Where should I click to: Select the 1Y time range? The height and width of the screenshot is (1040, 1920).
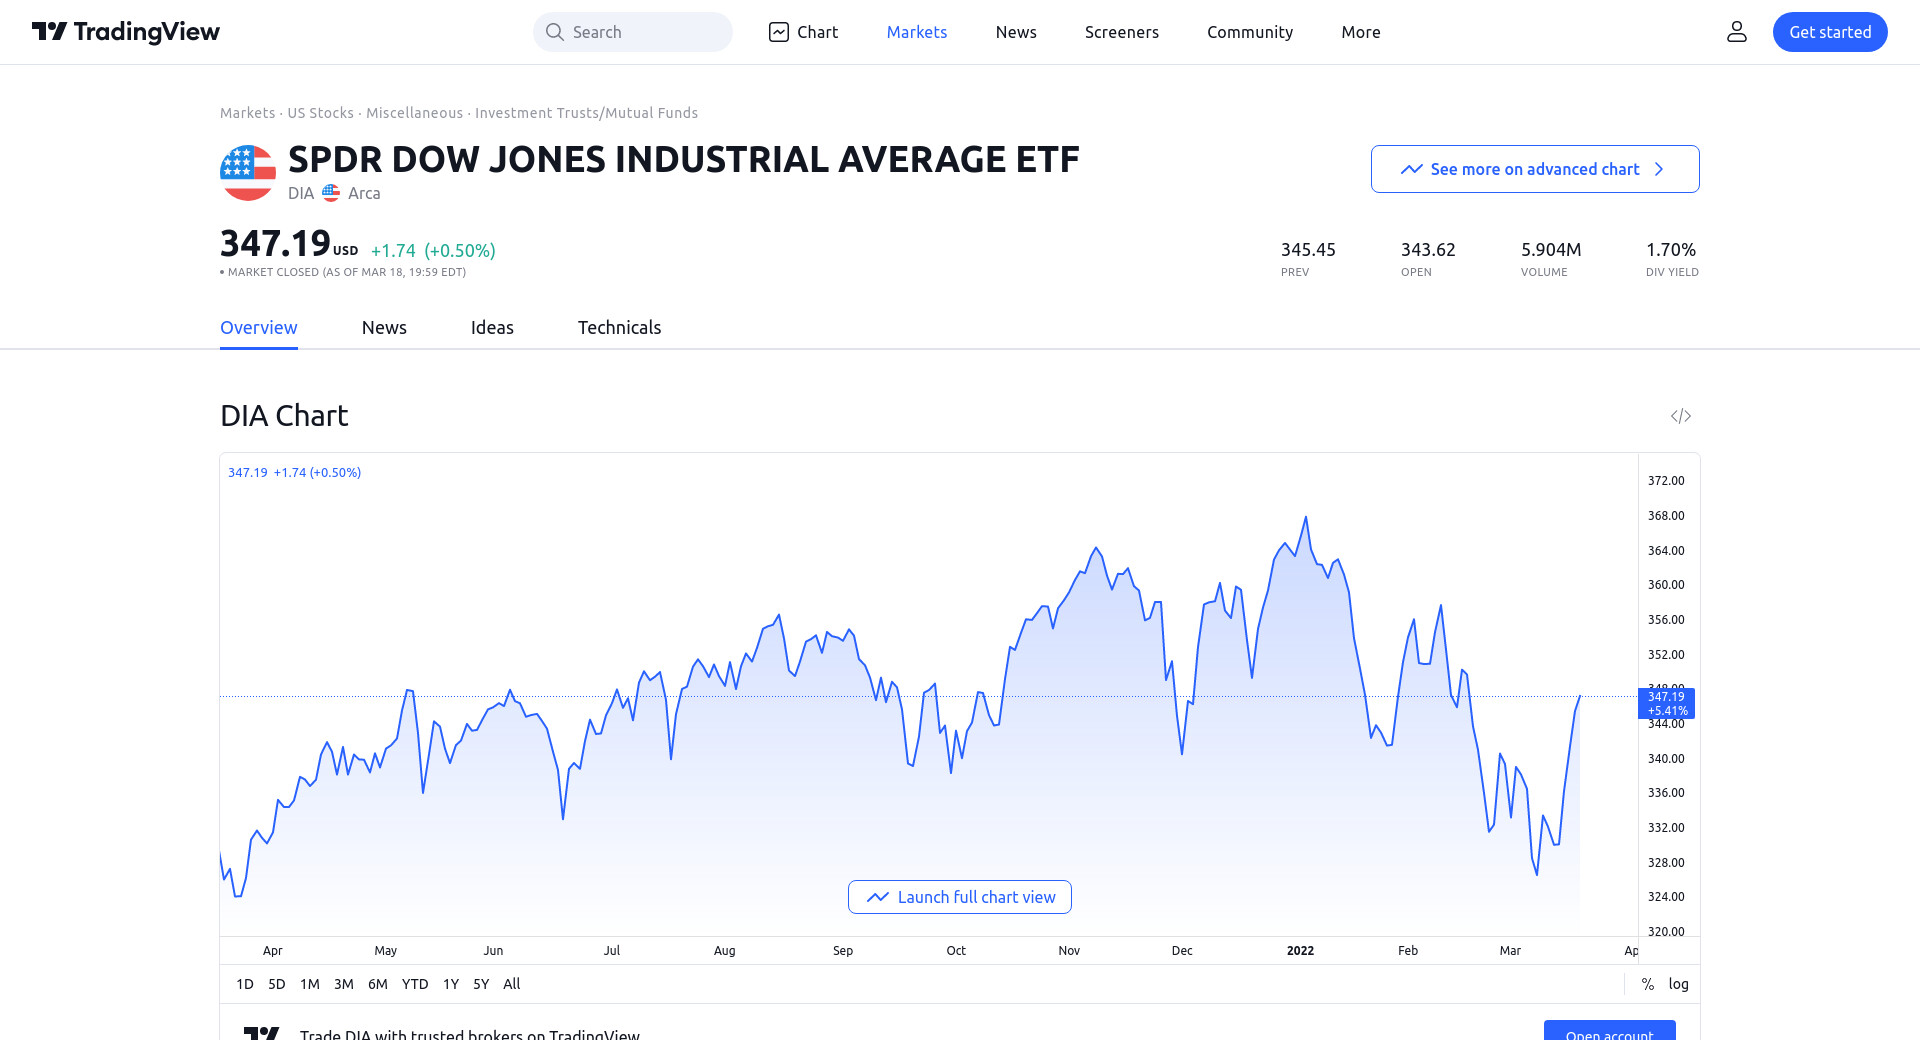pos(451,984)
